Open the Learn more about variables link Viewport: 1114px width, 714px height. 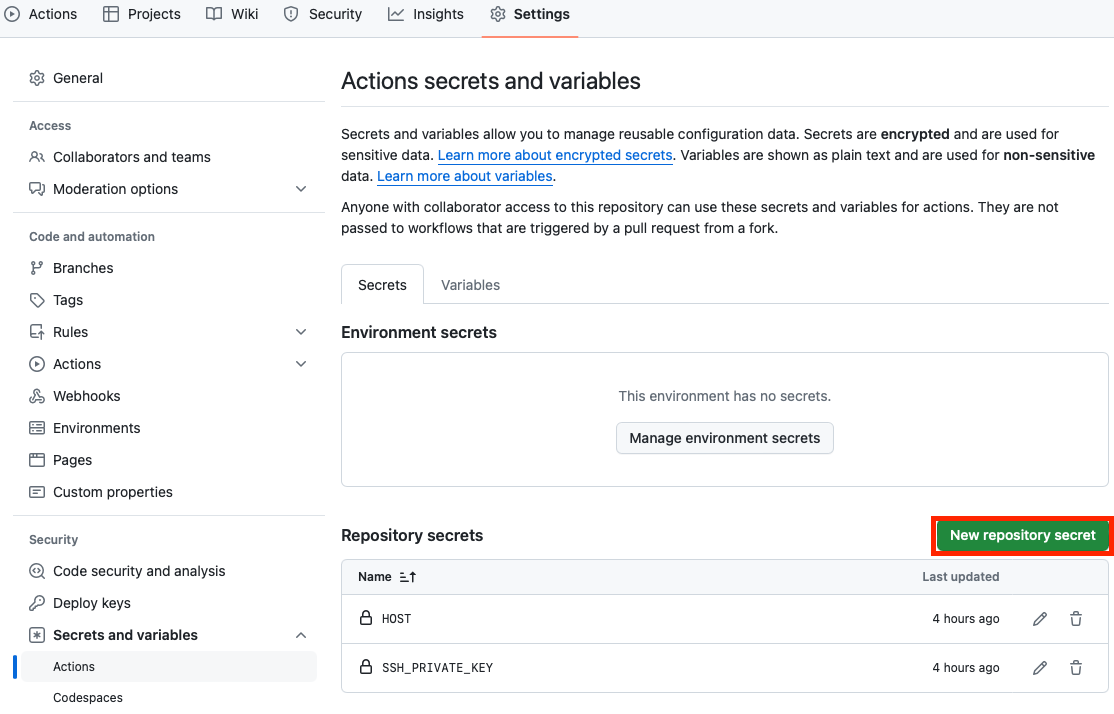464,176
